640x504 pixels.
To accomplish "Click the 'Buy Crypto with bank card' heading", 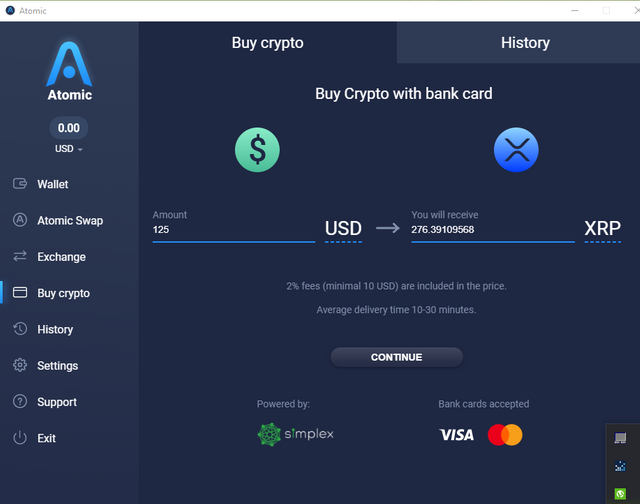I will click(404, 94).
